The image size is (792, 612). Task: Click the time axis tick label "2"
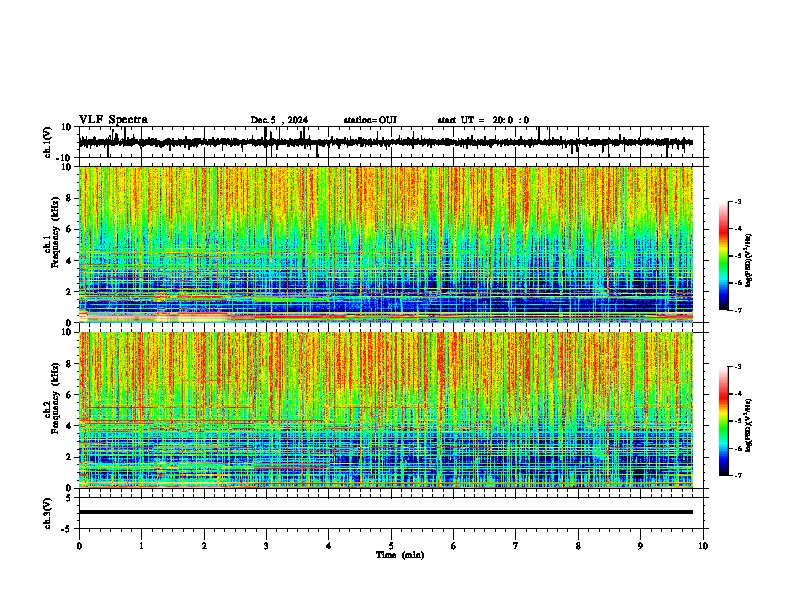pos(204,546)
